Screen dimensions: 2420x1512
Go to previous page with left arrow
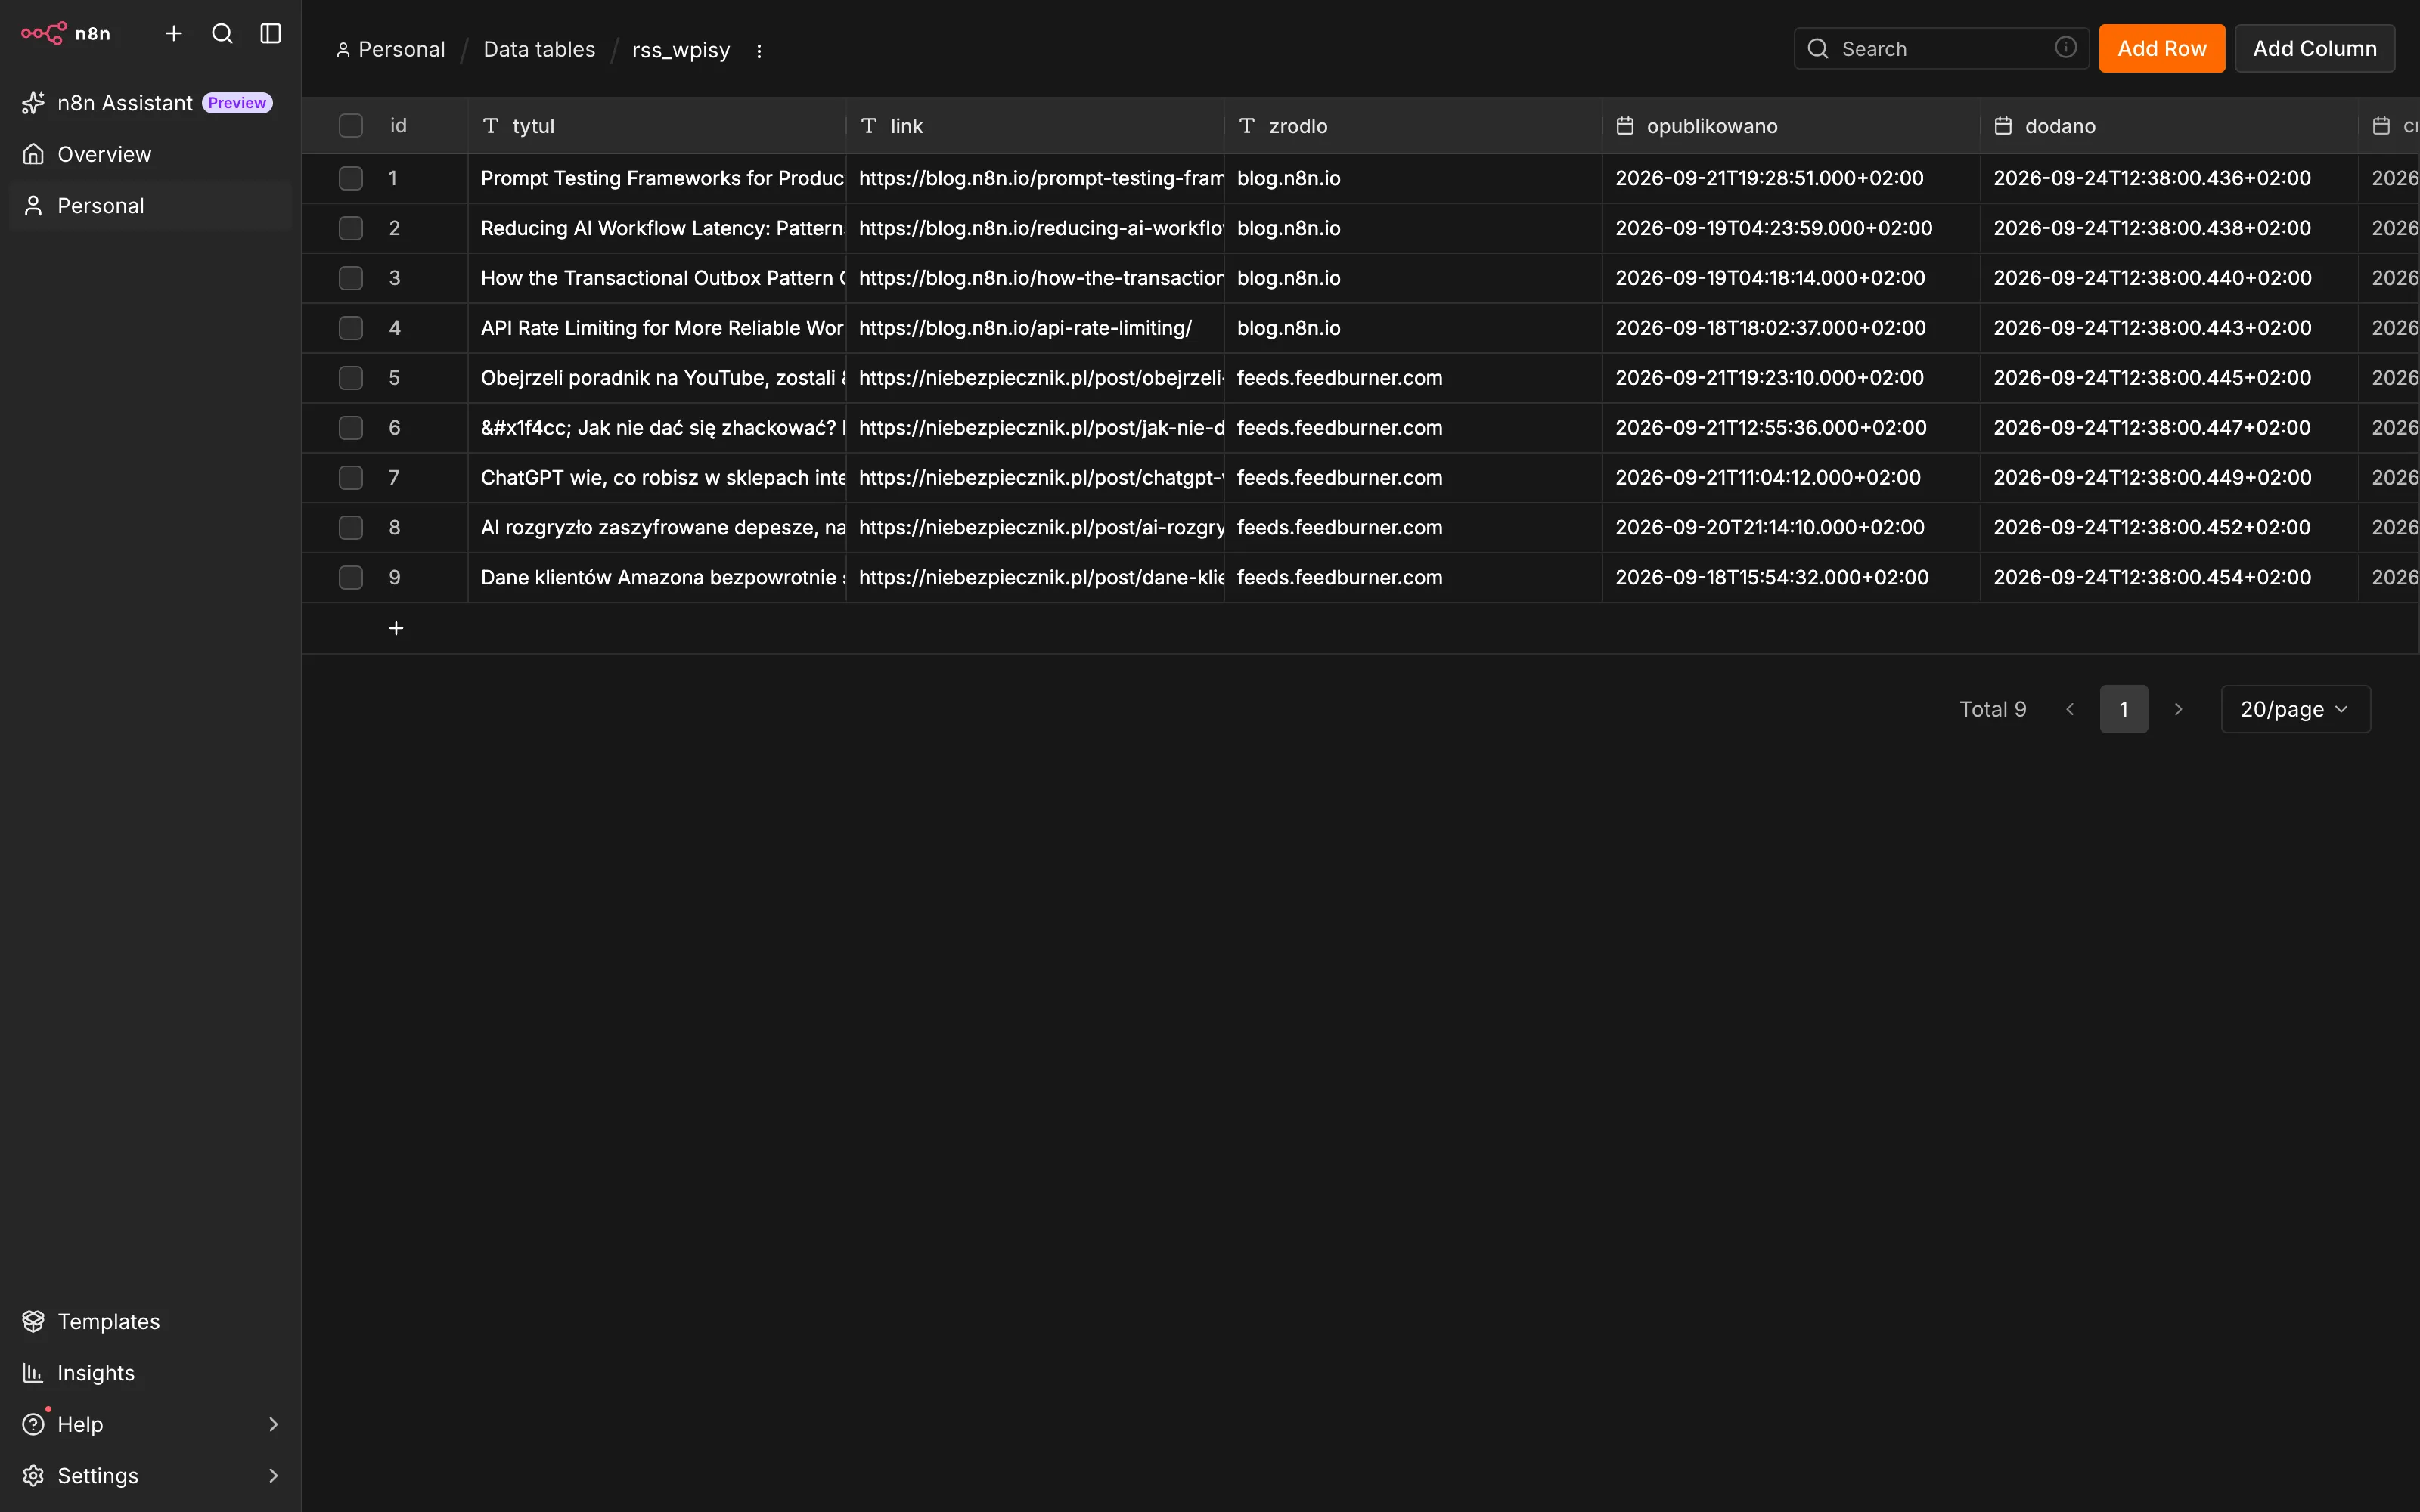pyautogui.click(x=2070, y=709)
